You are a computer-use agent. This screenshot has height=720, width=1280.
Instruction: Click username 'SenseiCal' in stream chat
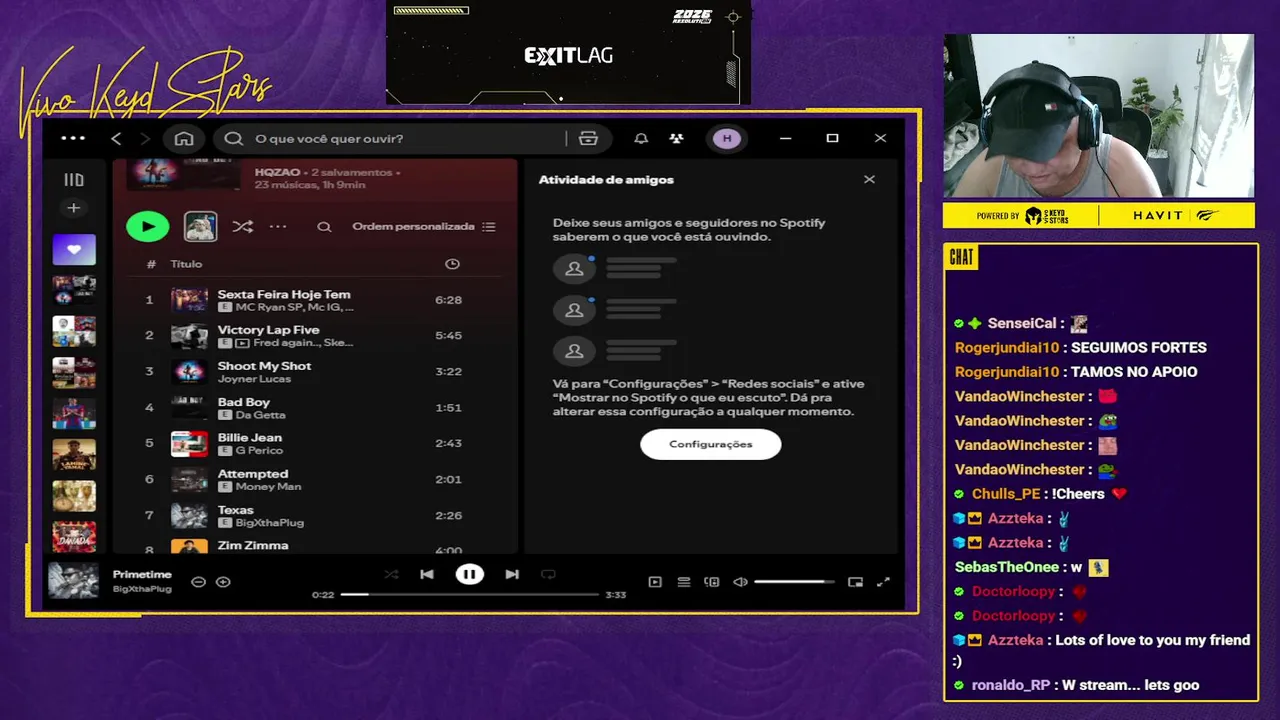1022,323
